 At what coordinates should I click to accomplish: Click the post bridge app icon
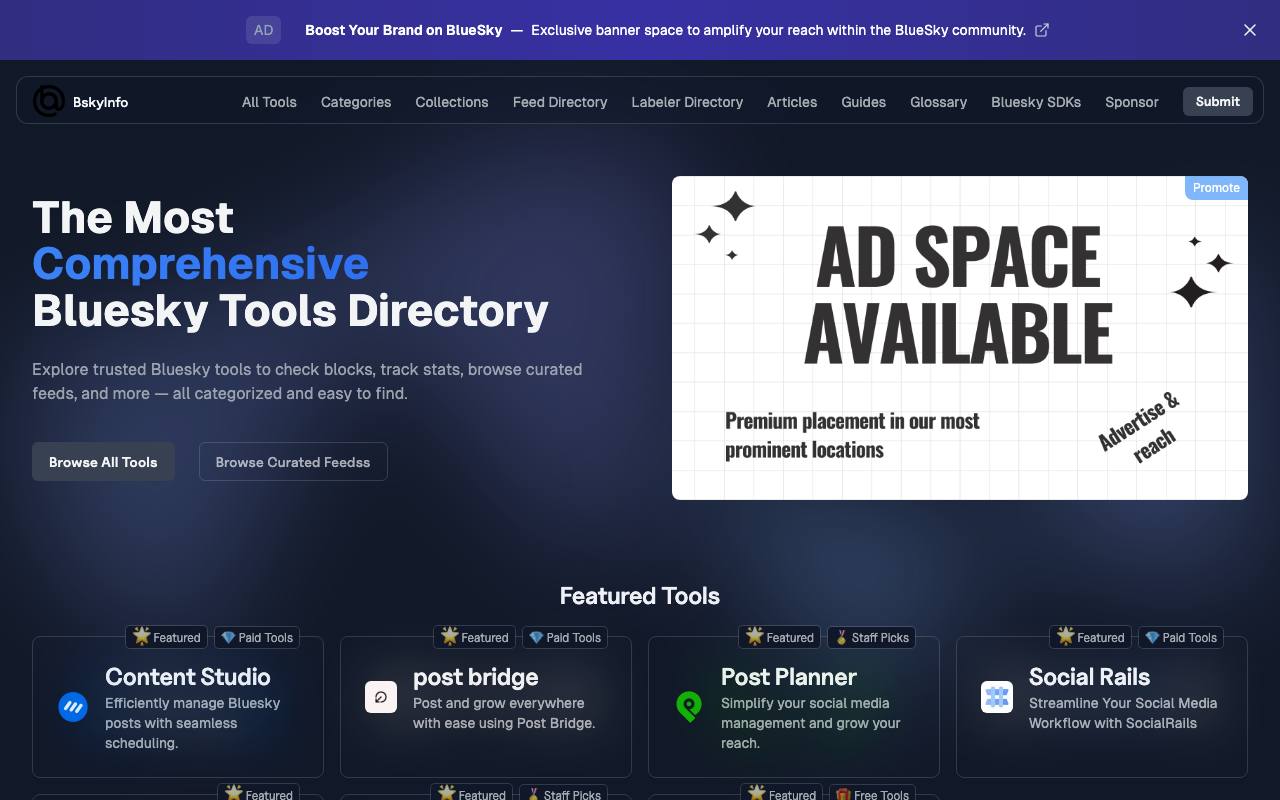coord(381,697)
